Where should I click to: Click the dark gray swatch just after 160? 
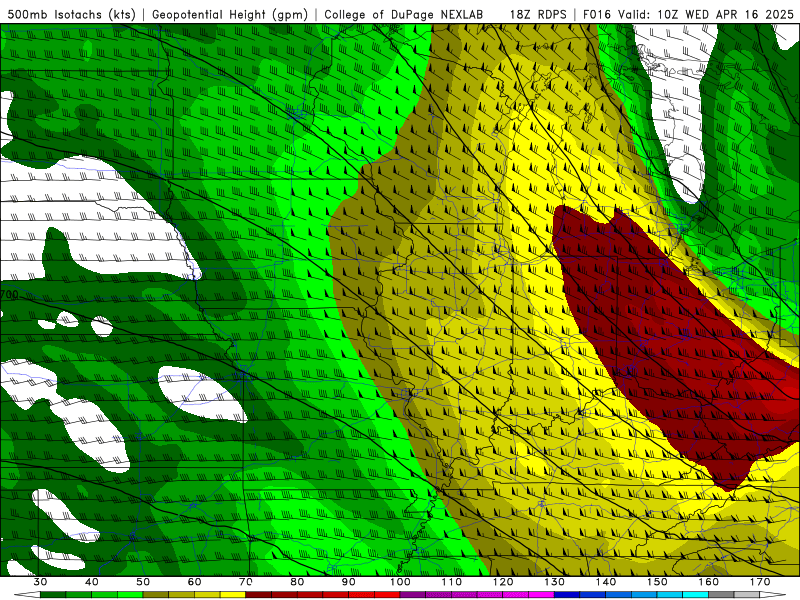tap(721, 594)
